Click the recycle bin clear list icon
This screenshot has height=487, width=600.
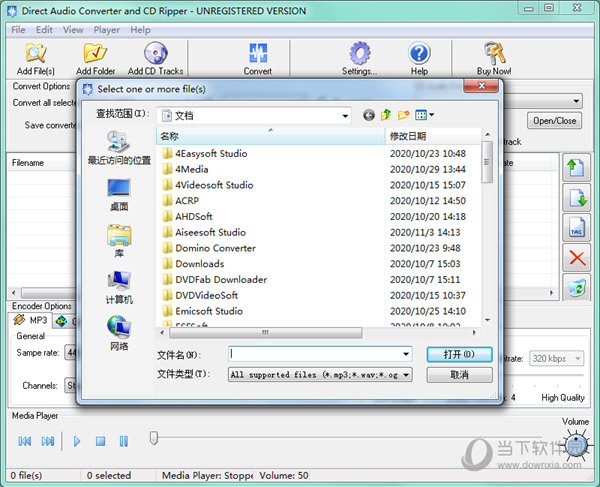[576, 287]
